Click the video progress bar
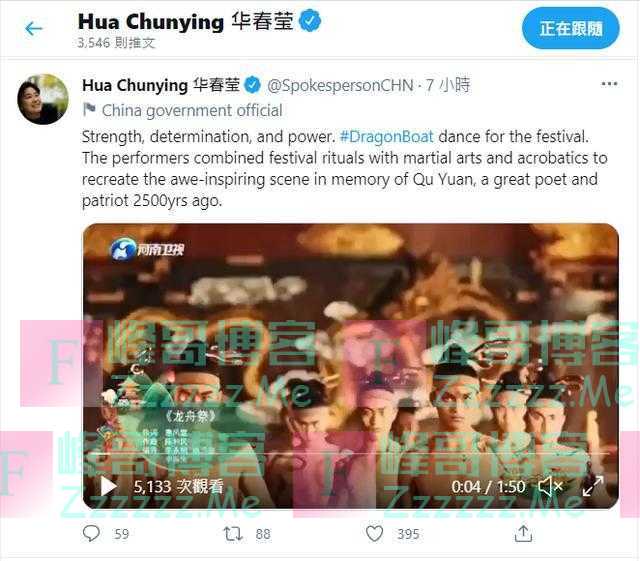This screenshot has height=561, width=640. (350, 454)
